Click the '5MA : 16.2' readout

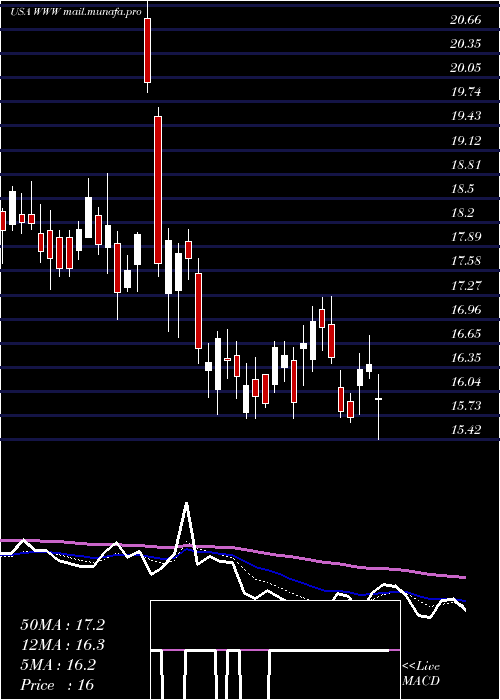(58, 665)
